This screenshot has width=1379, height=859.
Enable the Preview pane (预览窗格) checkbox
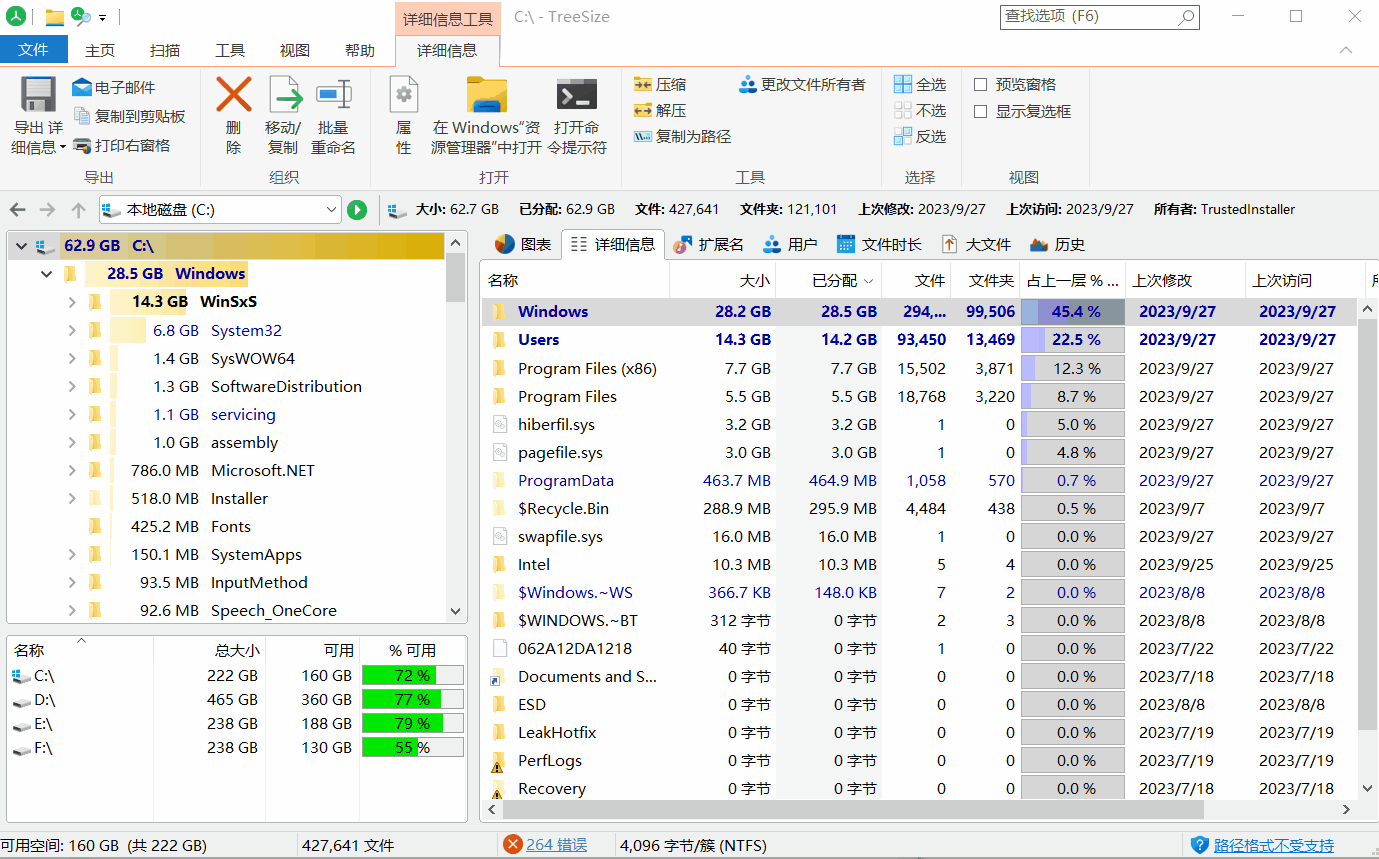point(981,85)
